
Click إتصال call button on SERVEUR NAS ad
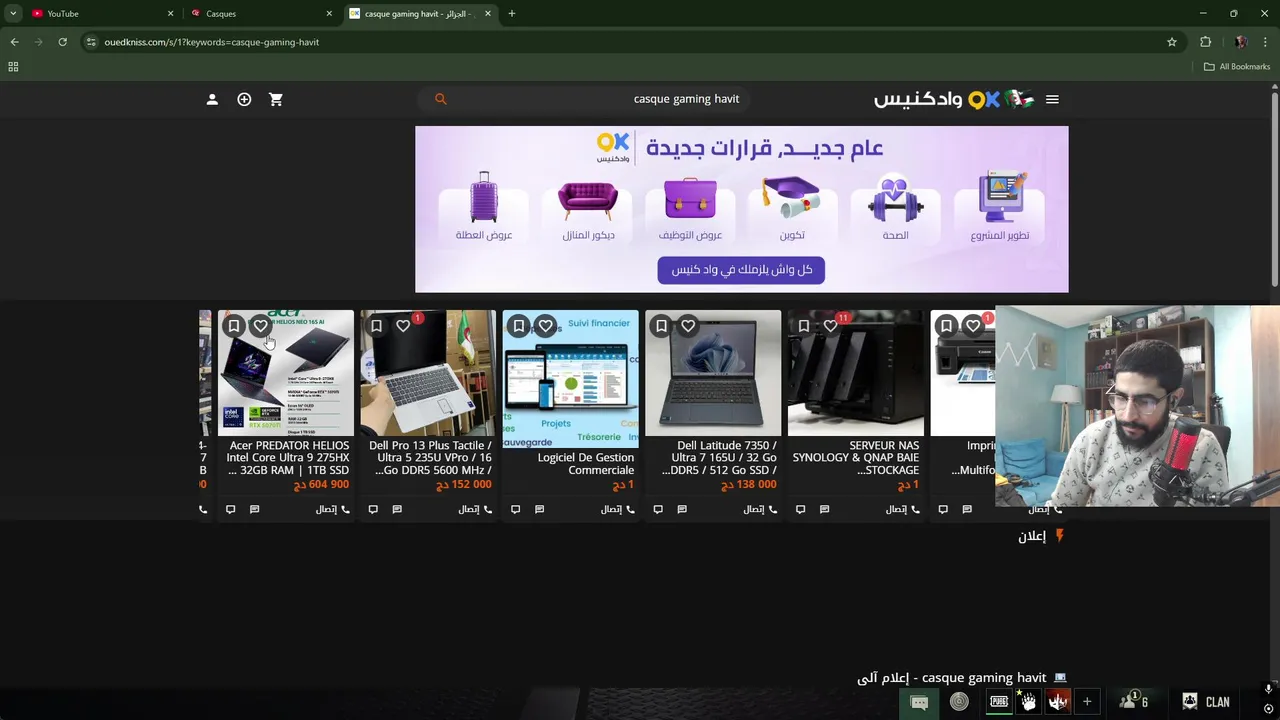[902, 509]
